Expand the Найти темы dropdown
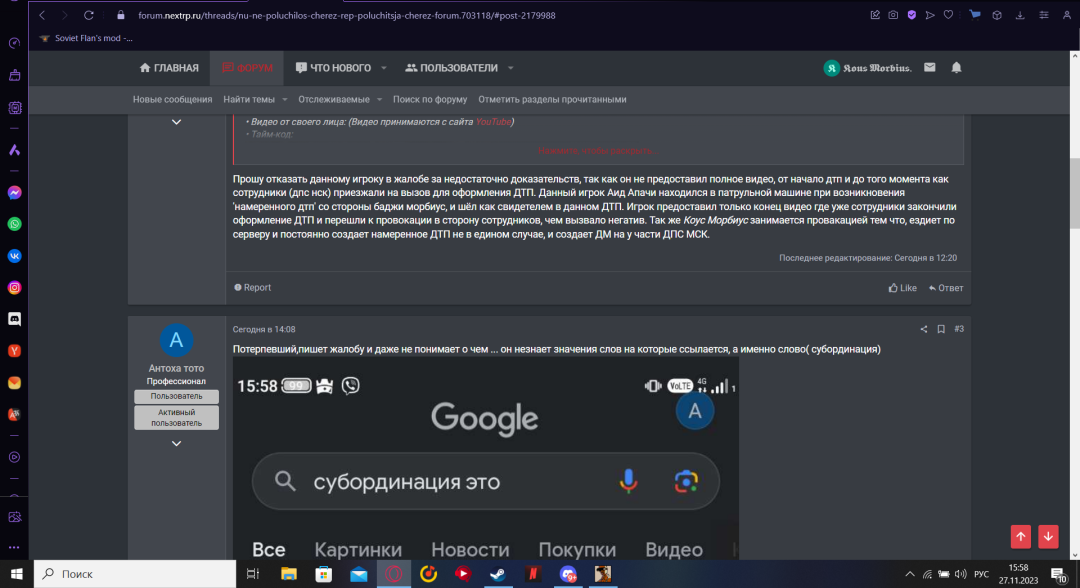This screenshot has width=1080, height=588. (285, 100)
